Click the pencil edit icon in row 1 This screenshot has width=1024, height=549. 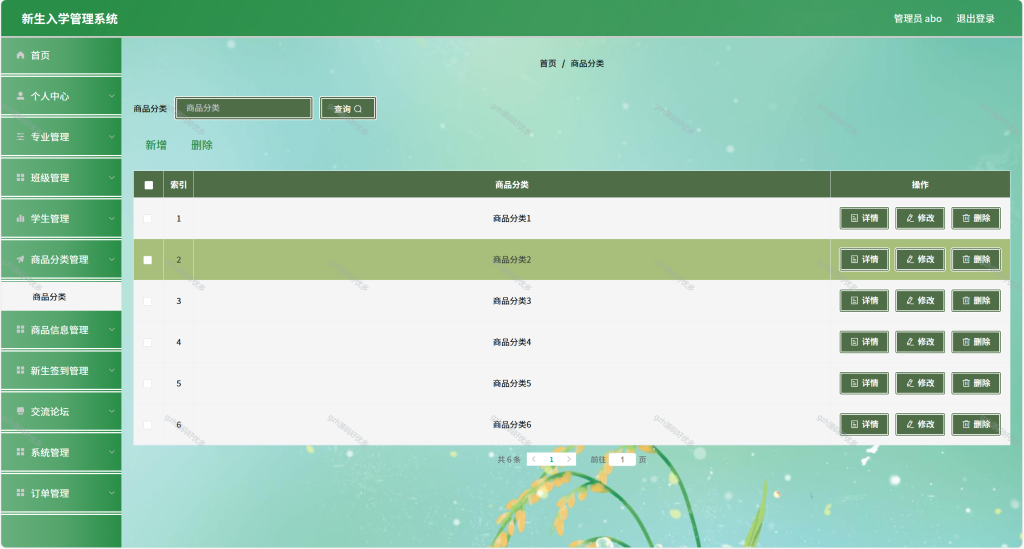910,218
